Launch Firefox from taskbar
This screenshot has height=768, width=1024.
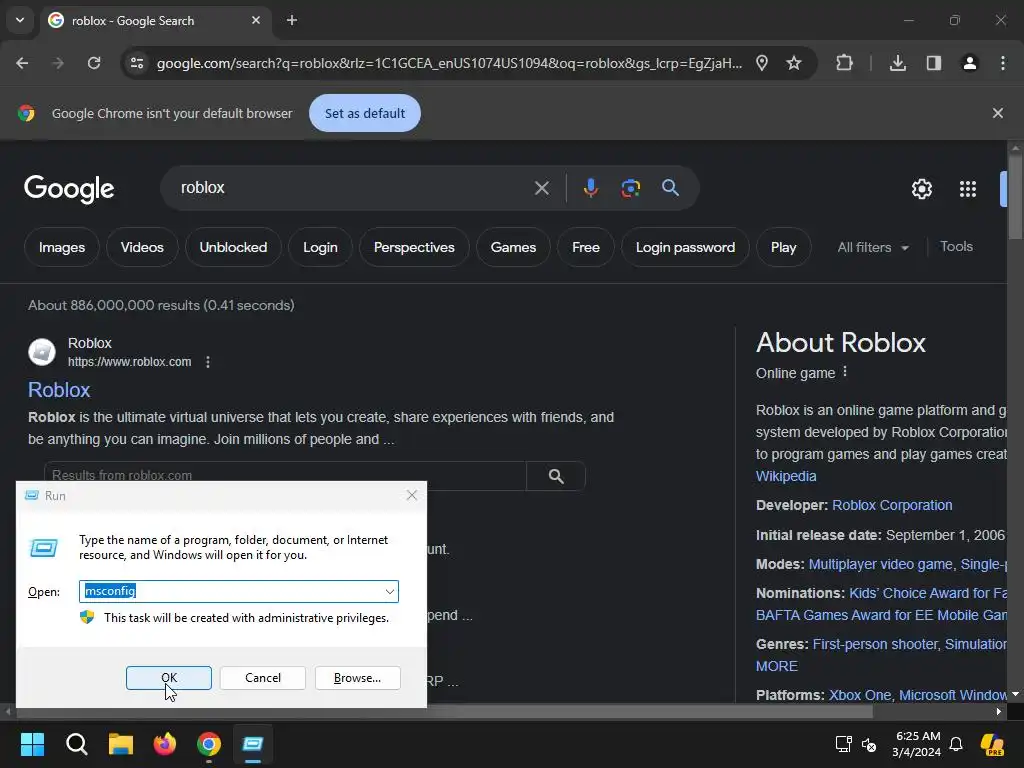coord(165,744)
